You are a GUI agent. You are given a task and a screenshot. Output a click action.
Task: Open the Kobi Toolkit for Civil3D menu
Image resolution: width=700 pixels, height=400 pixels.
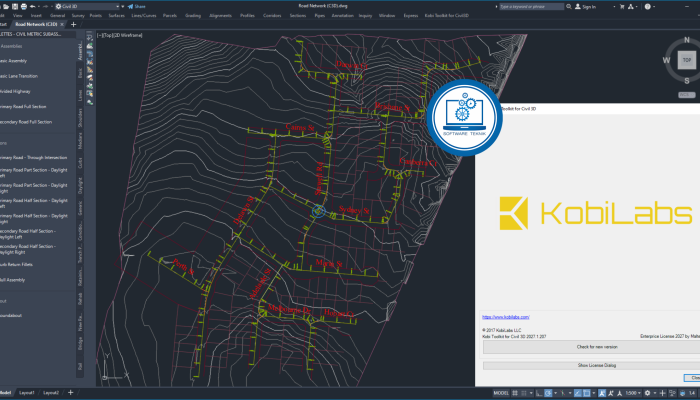point(446,16)
